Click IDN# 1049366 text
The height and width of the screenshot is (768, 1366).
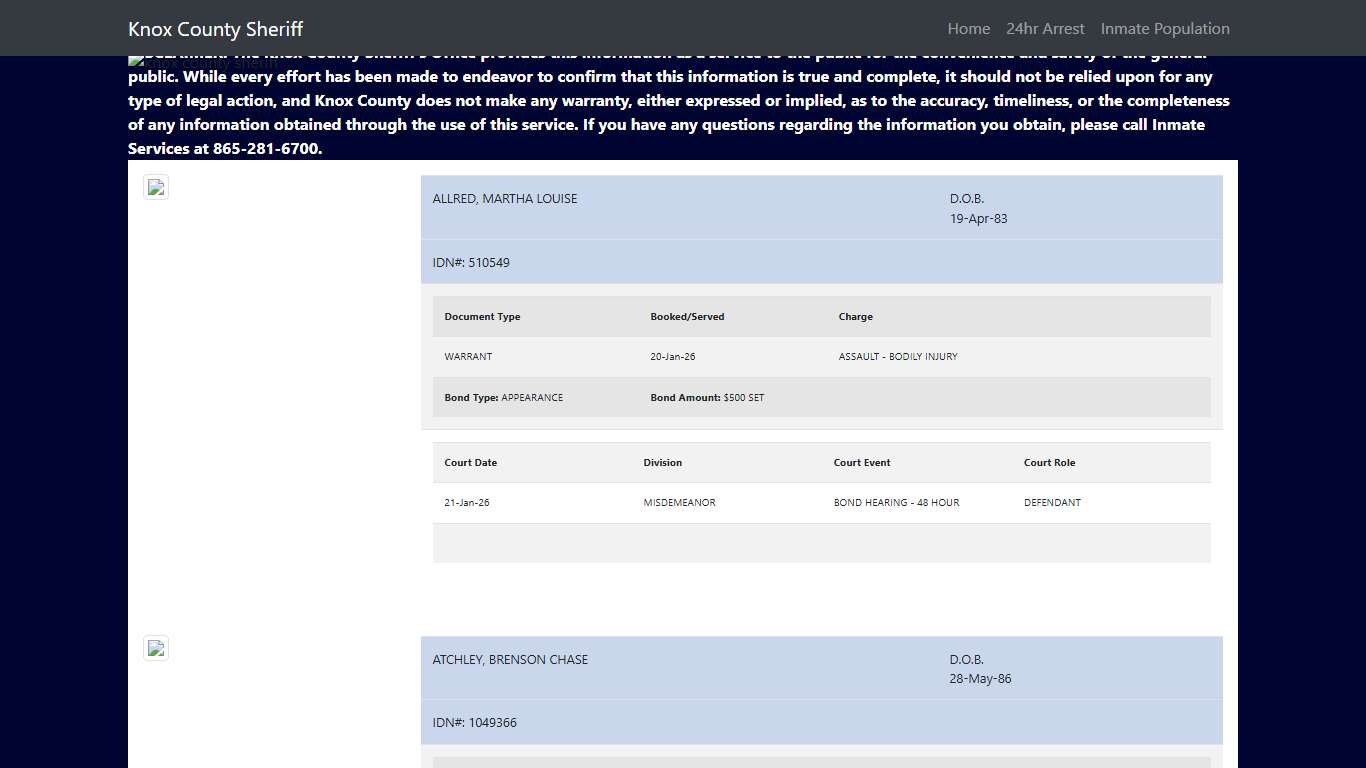point(475,723)
